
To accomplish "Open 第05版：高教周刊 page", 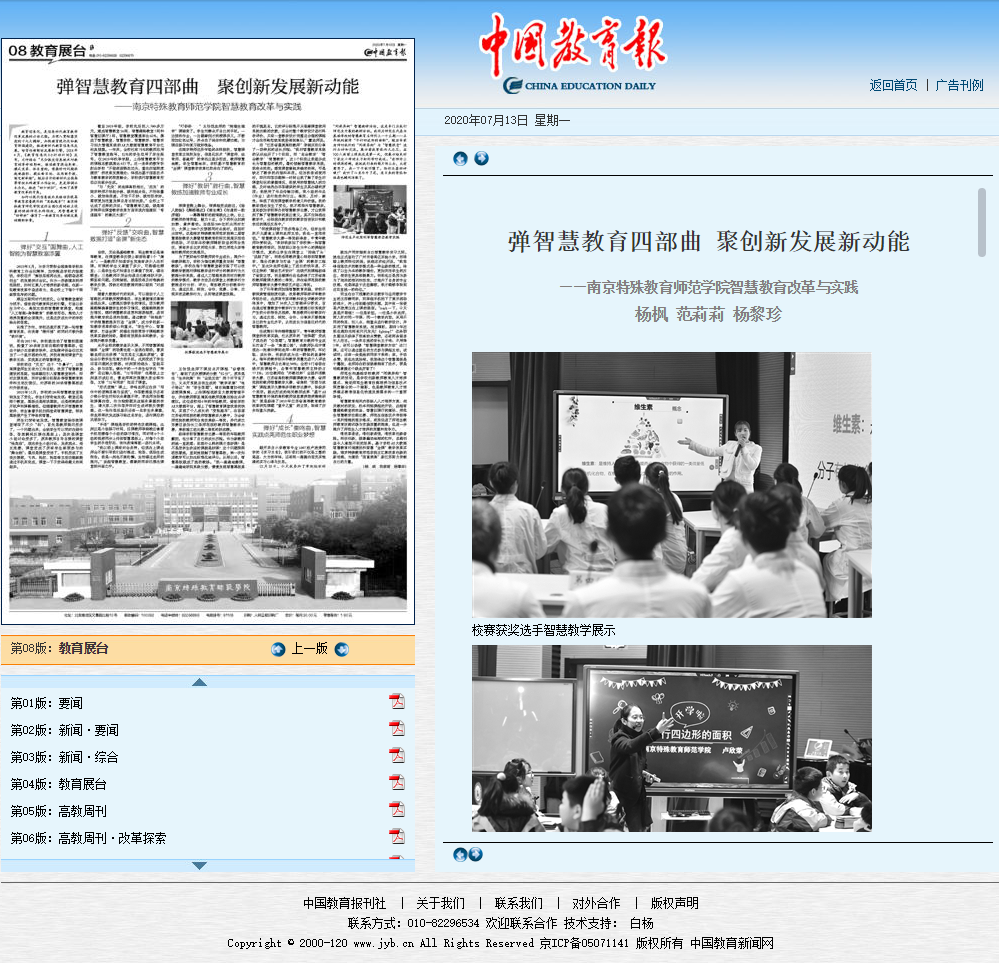I will pos(58,811).
